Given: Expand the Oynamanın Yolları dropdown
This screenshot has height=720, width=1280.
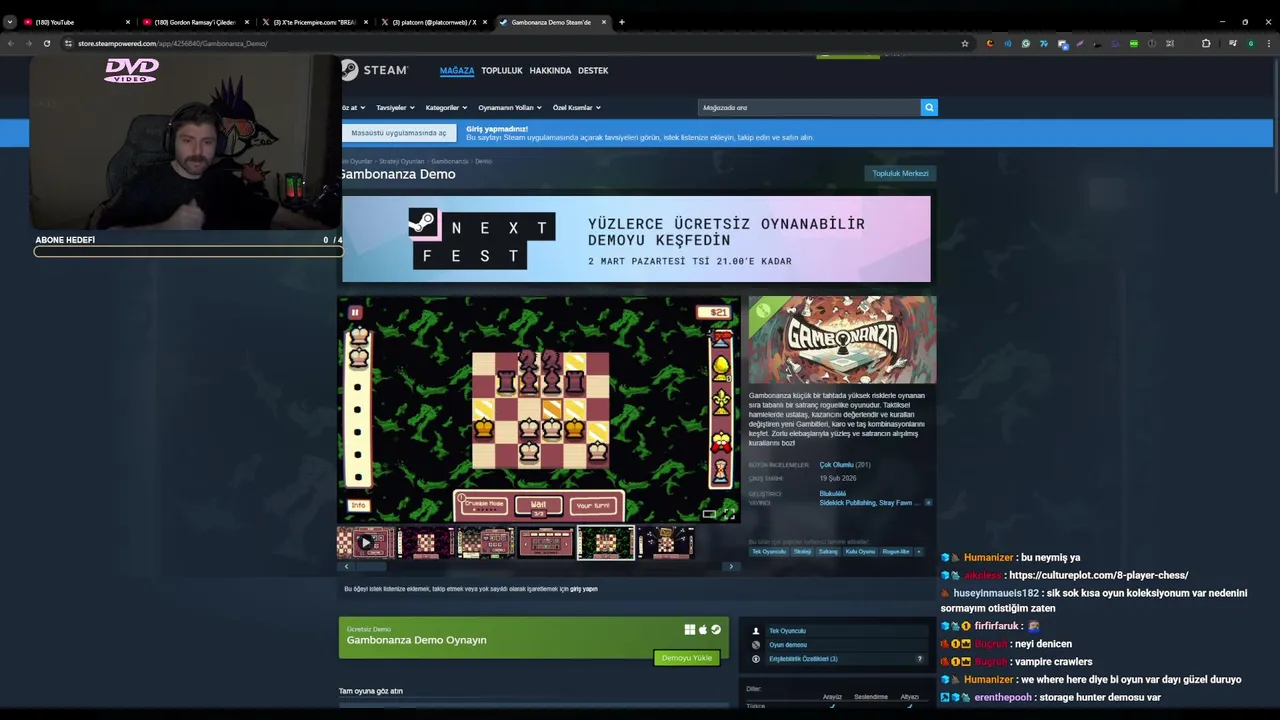Looking at the screenshot, I should click(510, 107).
